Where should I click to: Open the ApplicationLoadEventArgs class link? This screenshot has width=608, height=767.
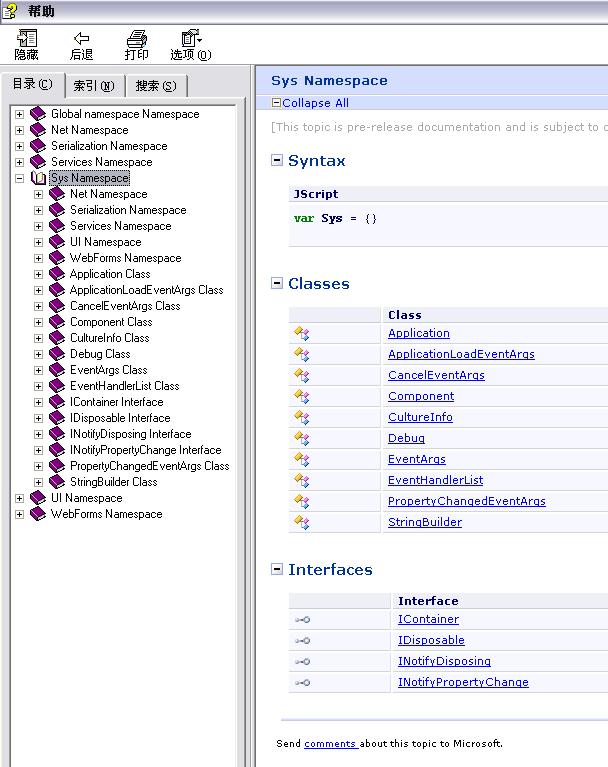click(461, 354)
